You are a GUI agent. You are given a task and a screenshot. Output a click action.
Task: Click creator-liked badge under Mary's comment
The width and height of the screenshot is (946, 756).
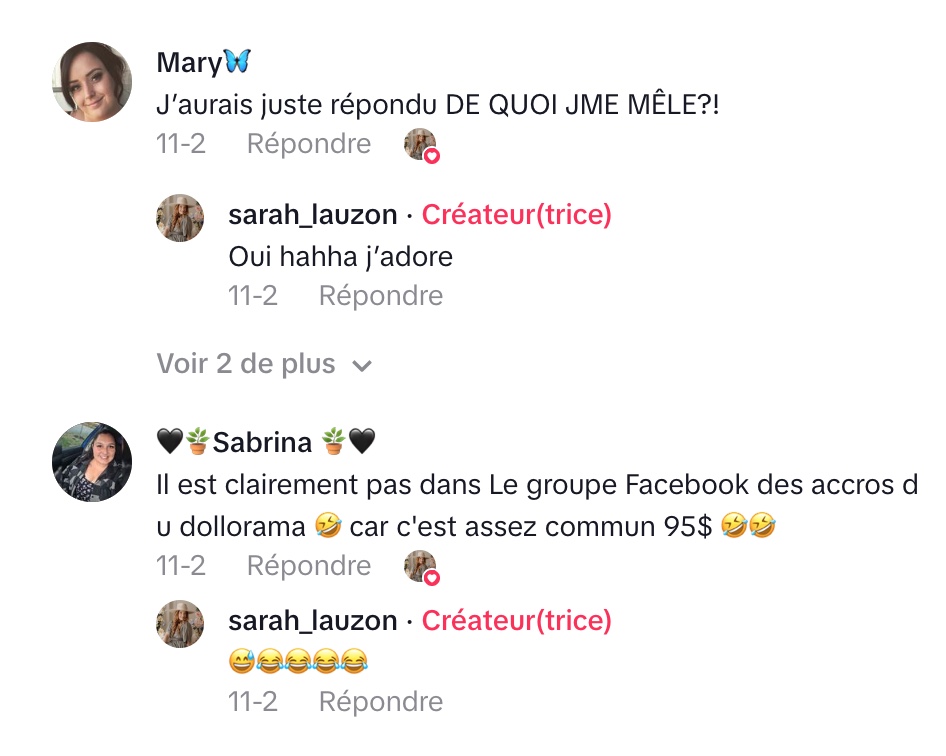[421, 145]
